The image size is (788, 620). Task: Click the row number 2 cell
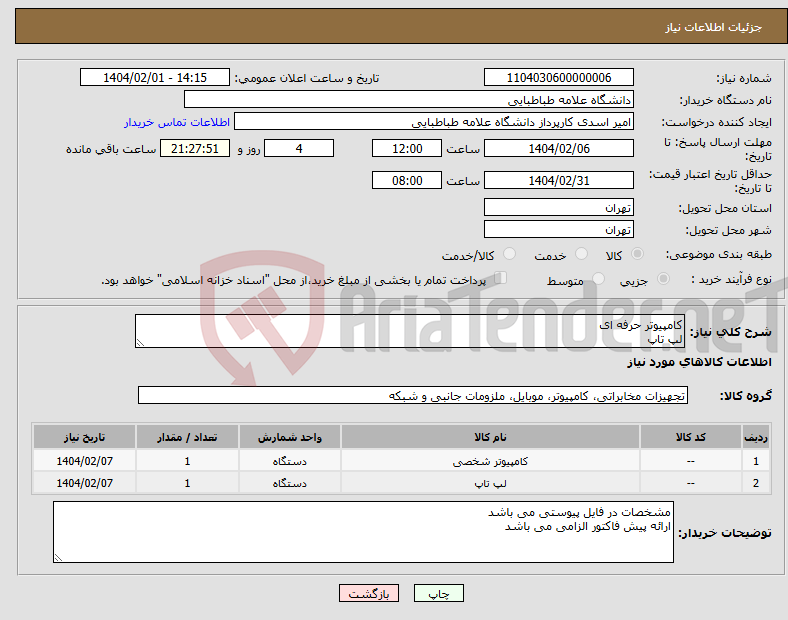(756, 483)
